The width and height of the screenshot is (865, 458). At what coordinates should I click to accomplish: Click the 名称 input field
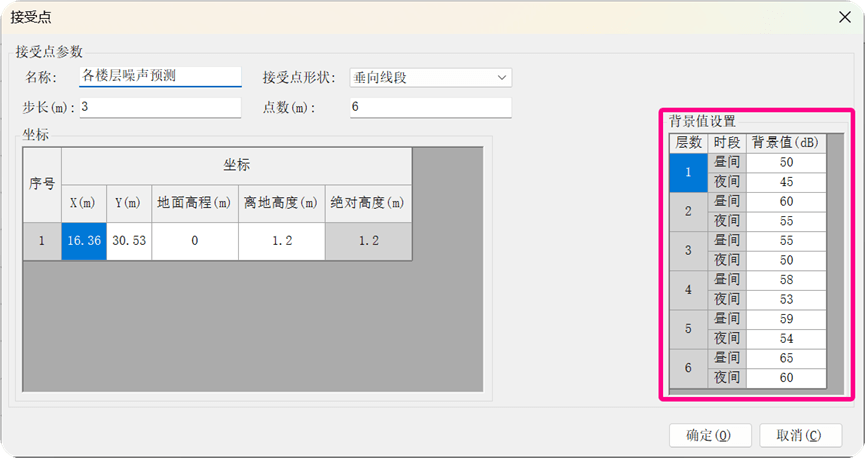click(160, 77)
